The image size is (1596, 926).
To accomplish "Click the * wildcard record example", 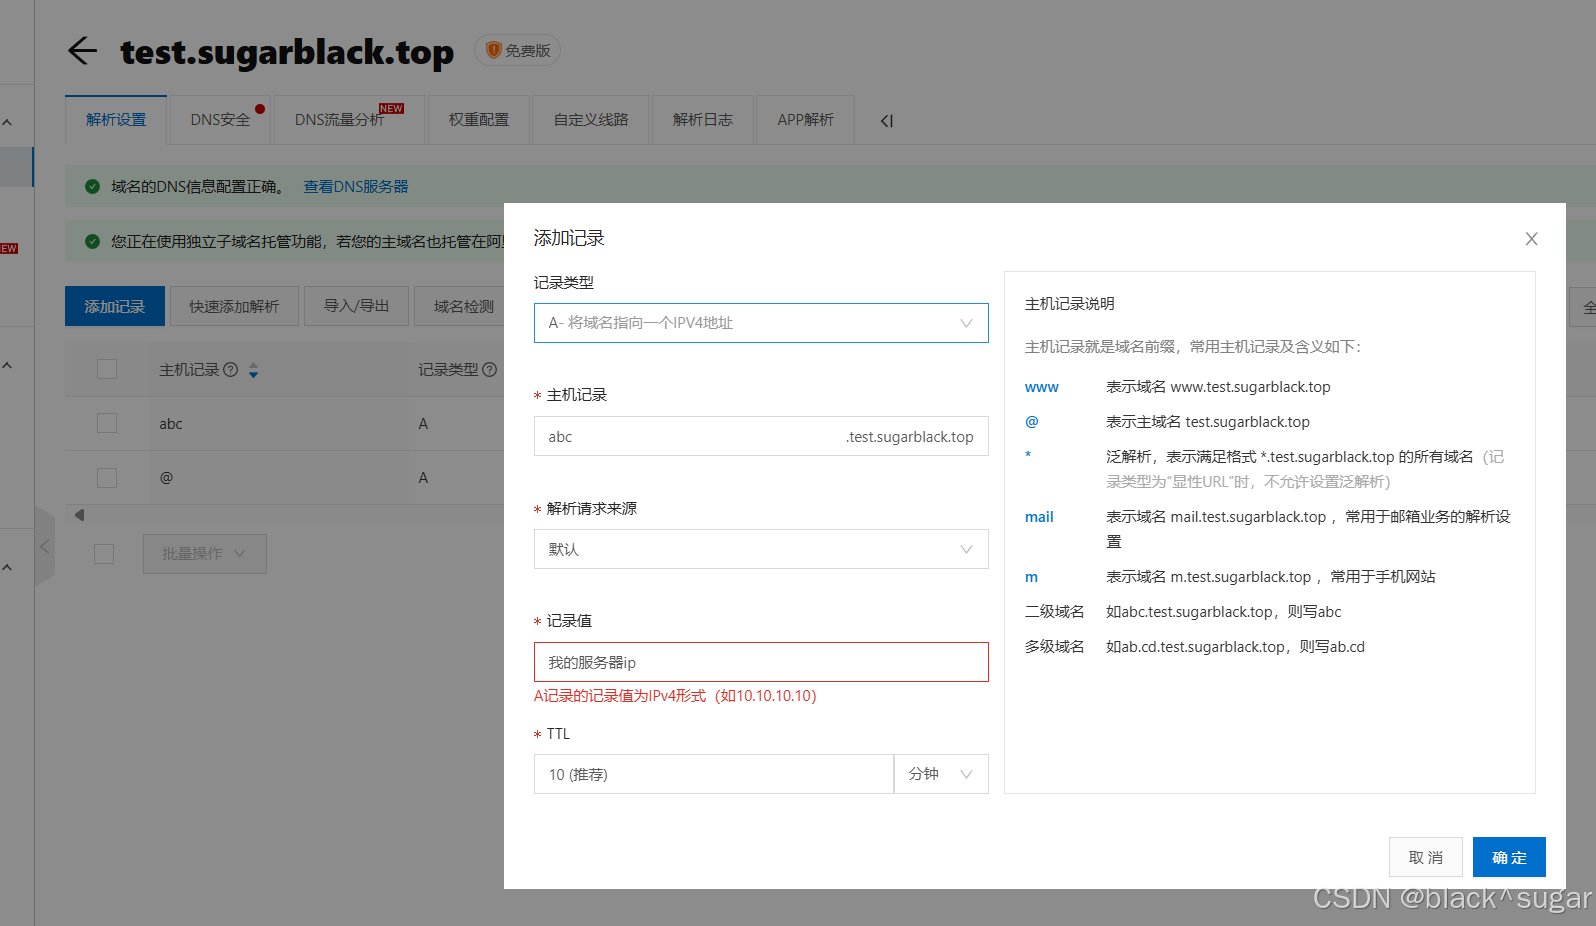I will pos(1028,456).
